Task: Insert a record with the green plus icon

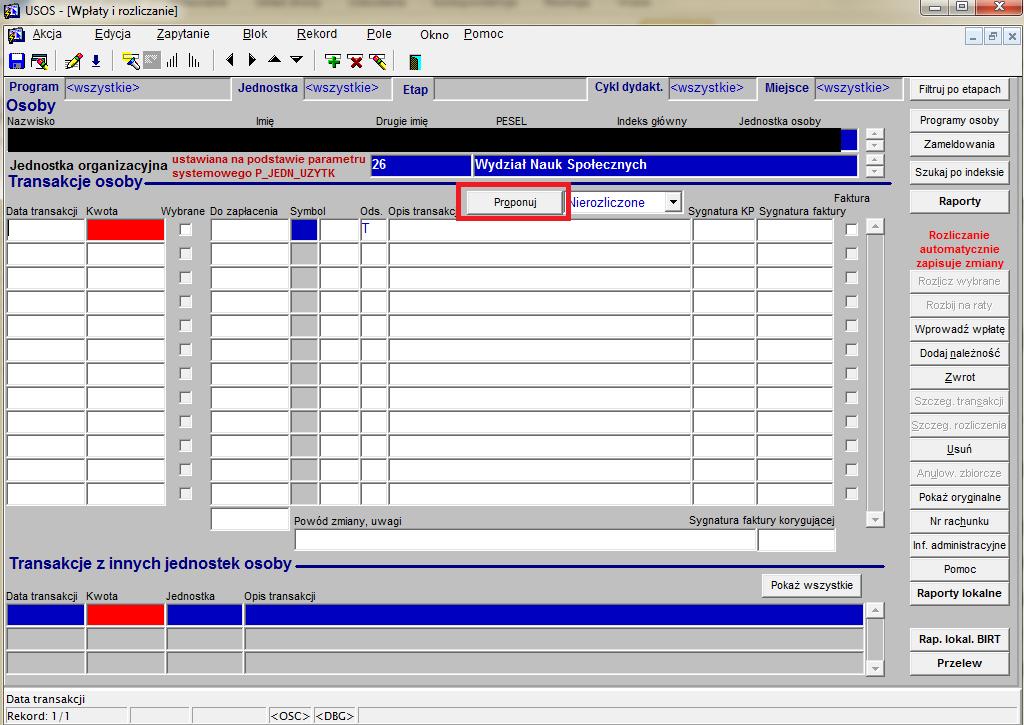Action: (333, 61)
